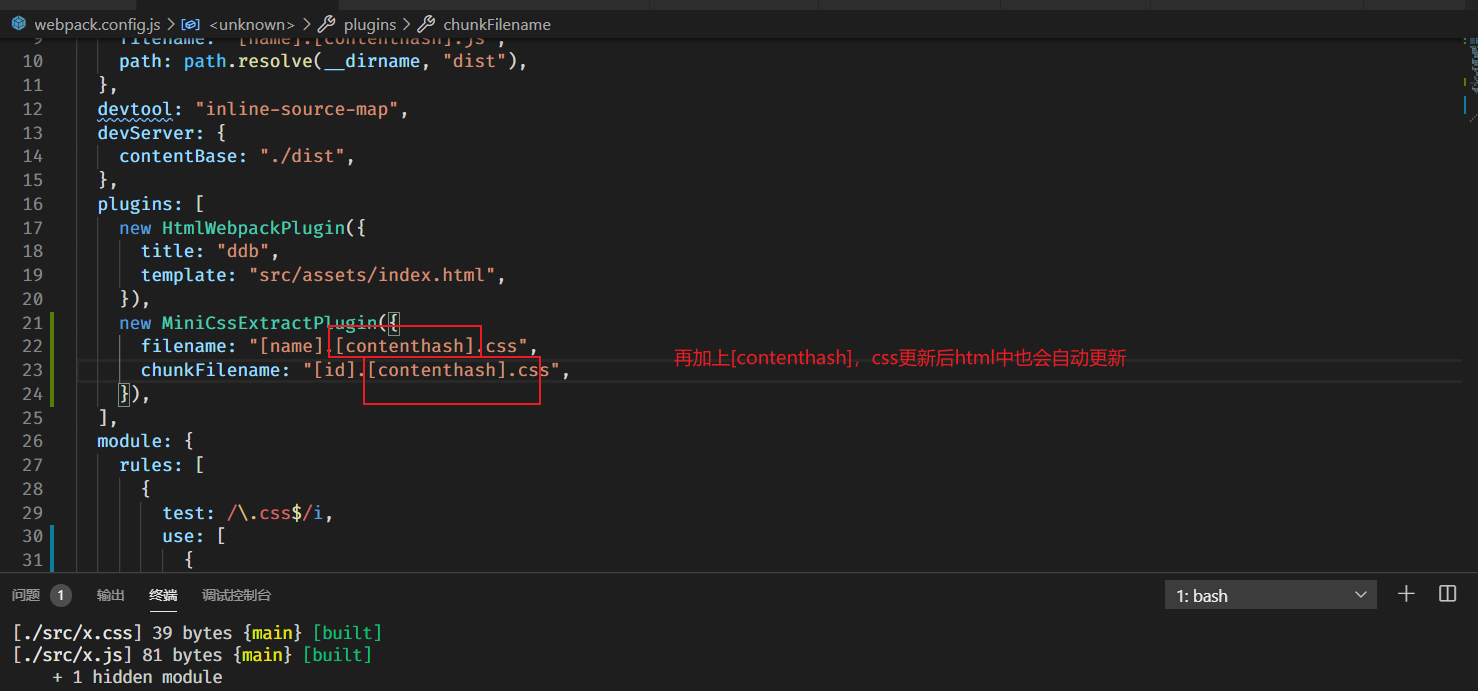Click "ddb" title string

[x=244, y=251]
